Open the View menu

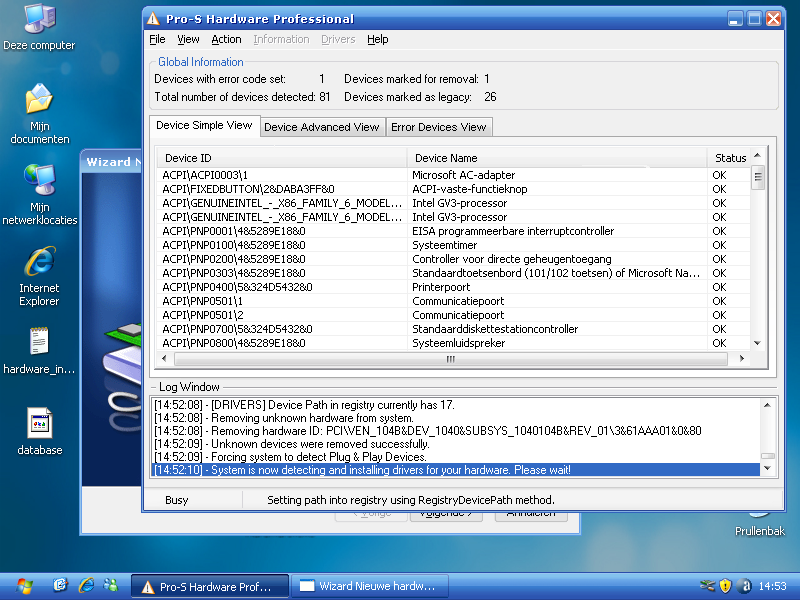click(x=188, y=39)
